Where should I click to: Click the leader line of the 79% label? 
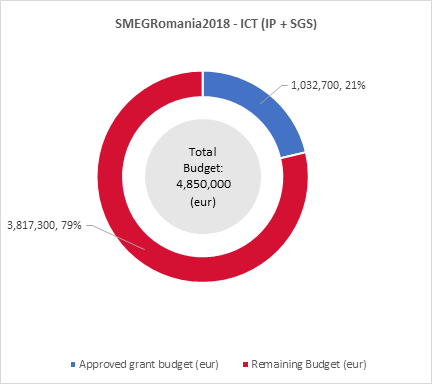click(x=115, y=237)
